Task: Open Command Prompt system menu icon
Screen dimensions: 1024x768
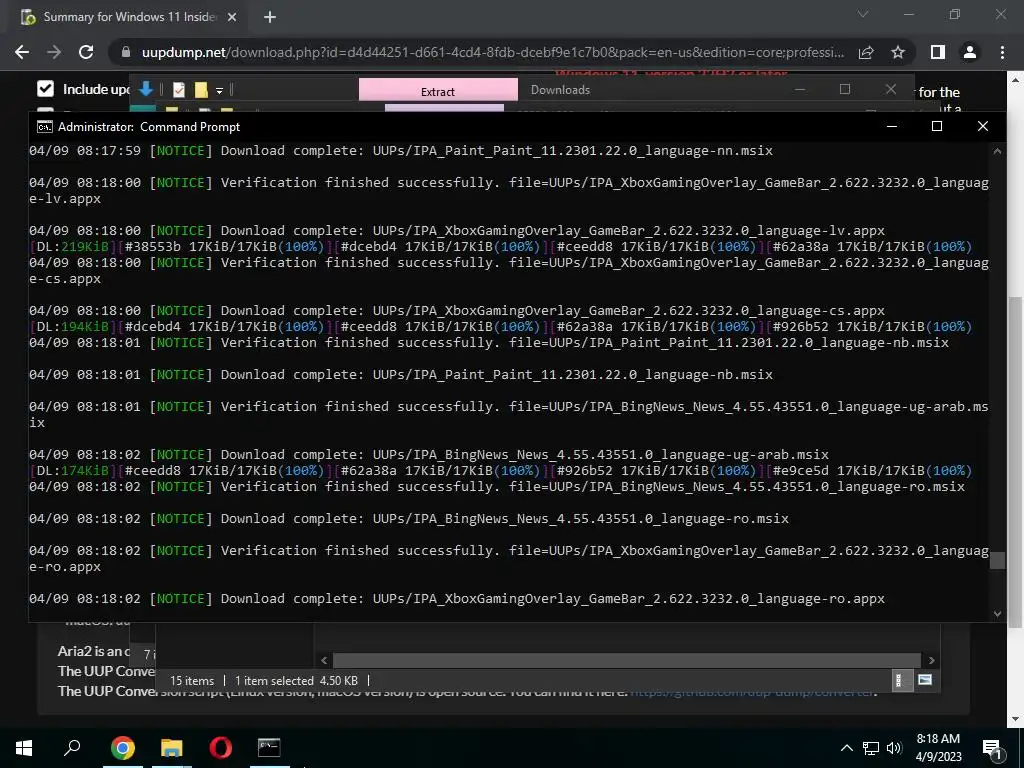Action: click(x=44, y=127)
